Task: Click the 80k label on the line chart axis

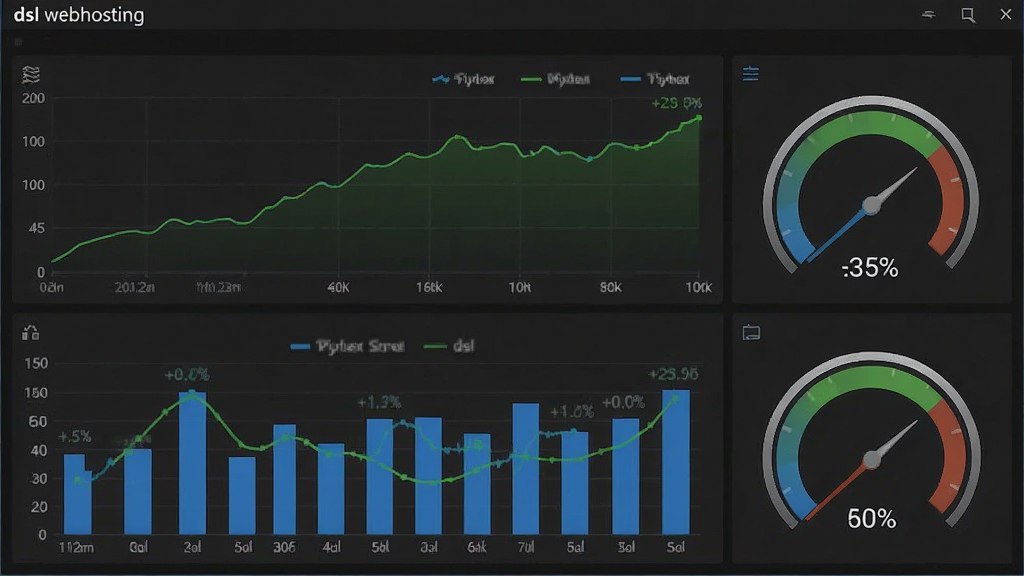Action: pyautogui.click(x=611, y=287)
